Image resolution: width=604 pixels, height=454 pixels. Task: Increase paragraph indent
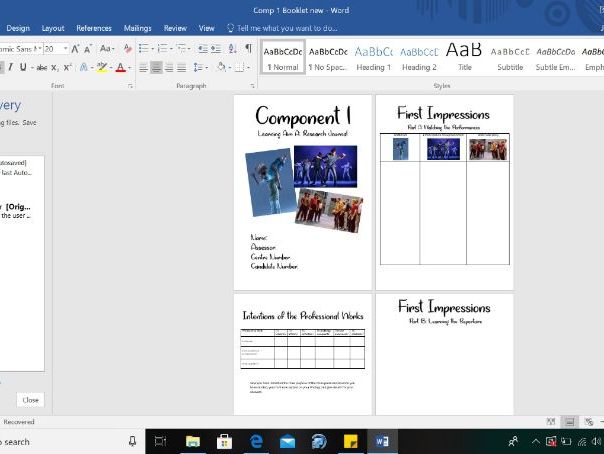[216, 49]
